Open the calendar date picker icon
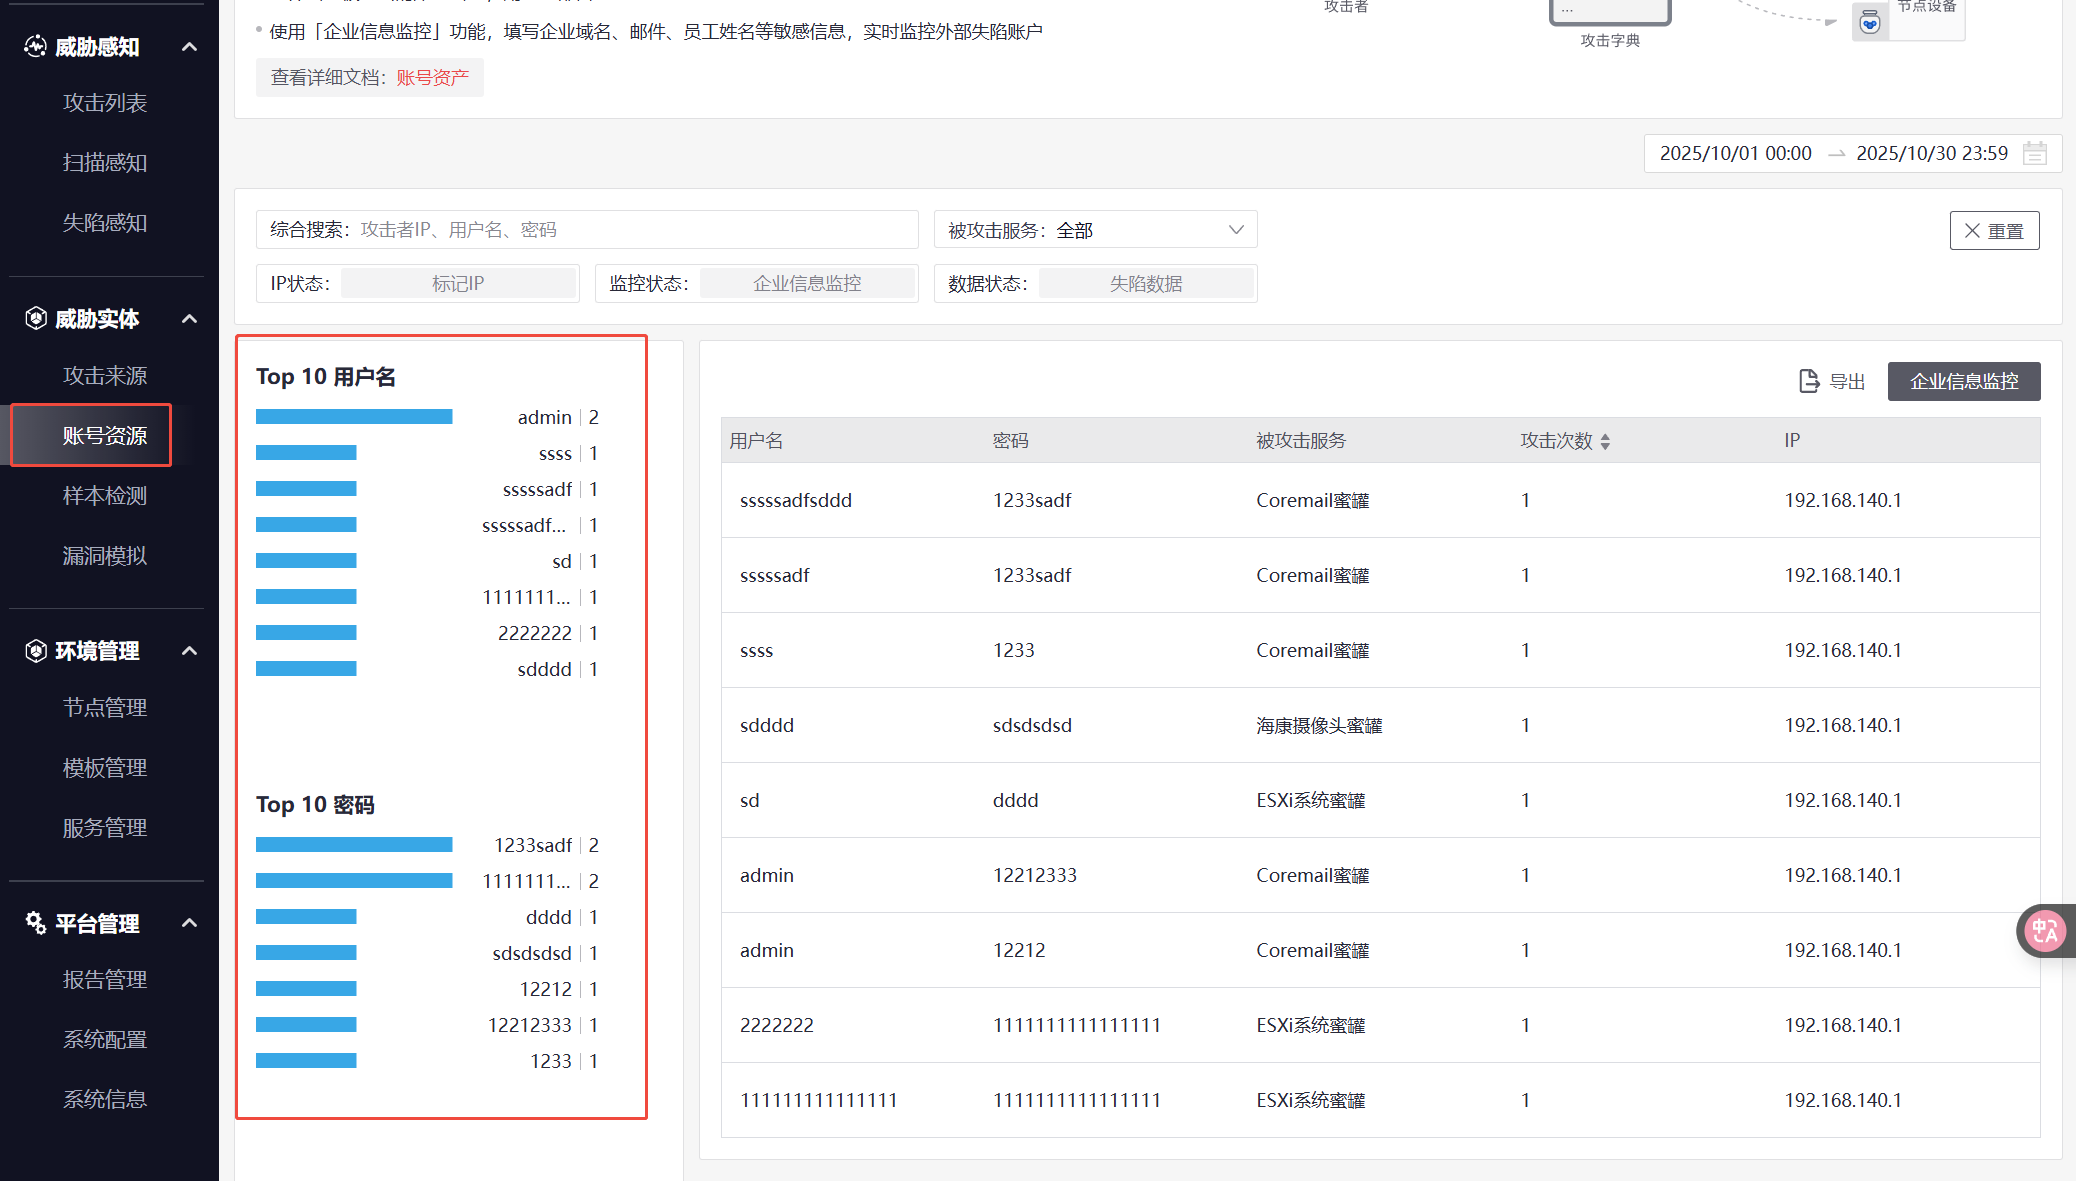This screenshot has width=2076, height=1181. (x=2034, y=153)
